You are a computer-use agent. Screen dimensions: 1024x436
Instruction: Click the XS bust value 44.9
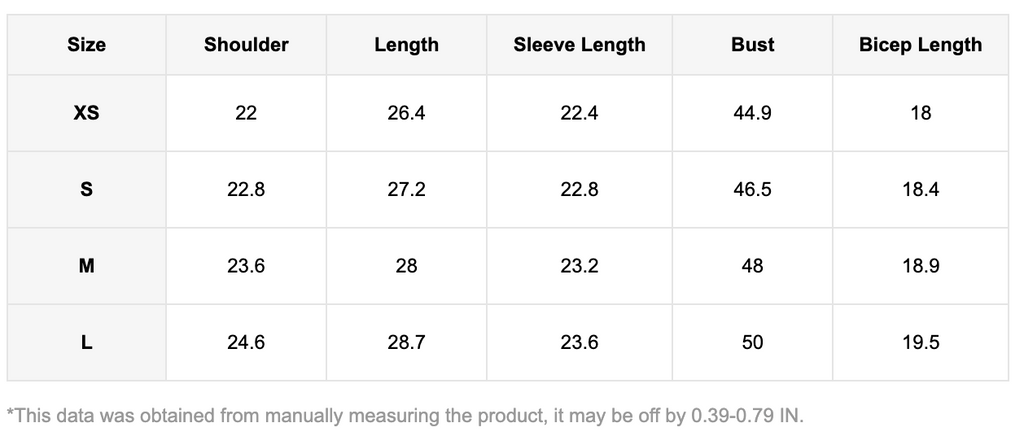752,113
